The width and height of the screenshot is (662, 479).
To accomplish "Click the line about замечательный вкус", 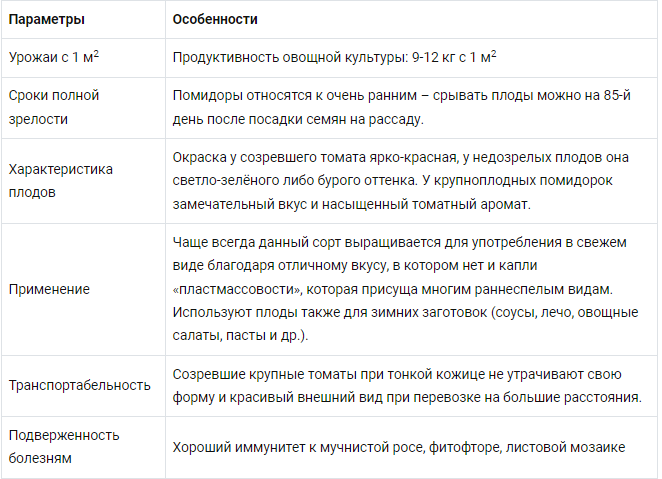I will pyautogui.click(x=351, y=204).
